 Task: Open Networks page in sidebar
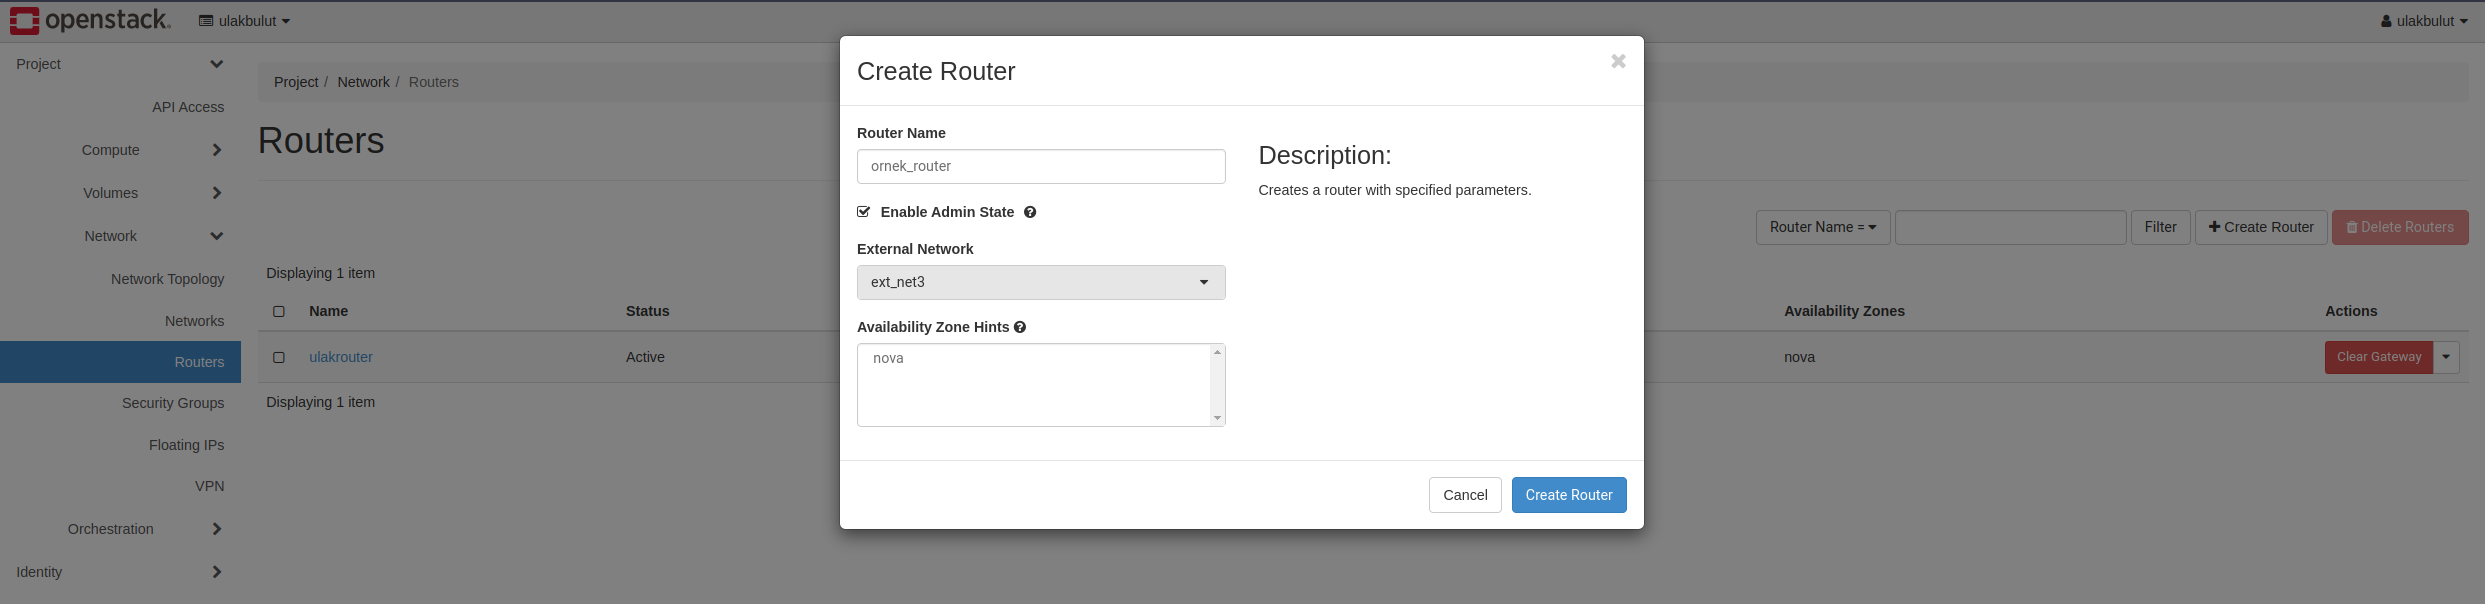194,321
